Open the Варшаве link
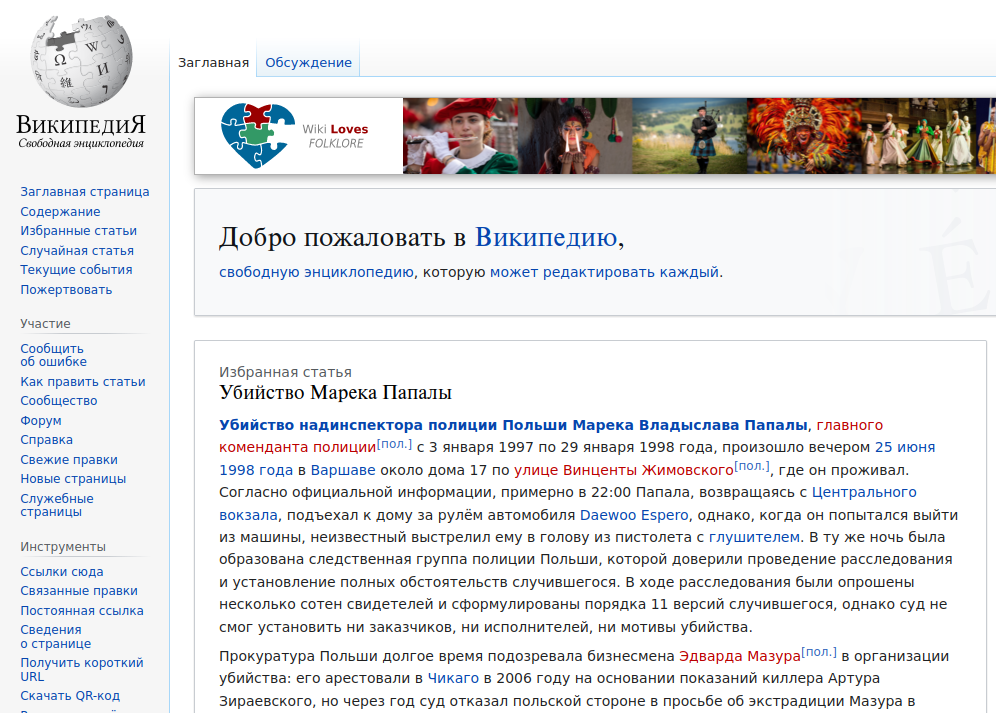This screenshot has width=996, height=713. [343, 470]
